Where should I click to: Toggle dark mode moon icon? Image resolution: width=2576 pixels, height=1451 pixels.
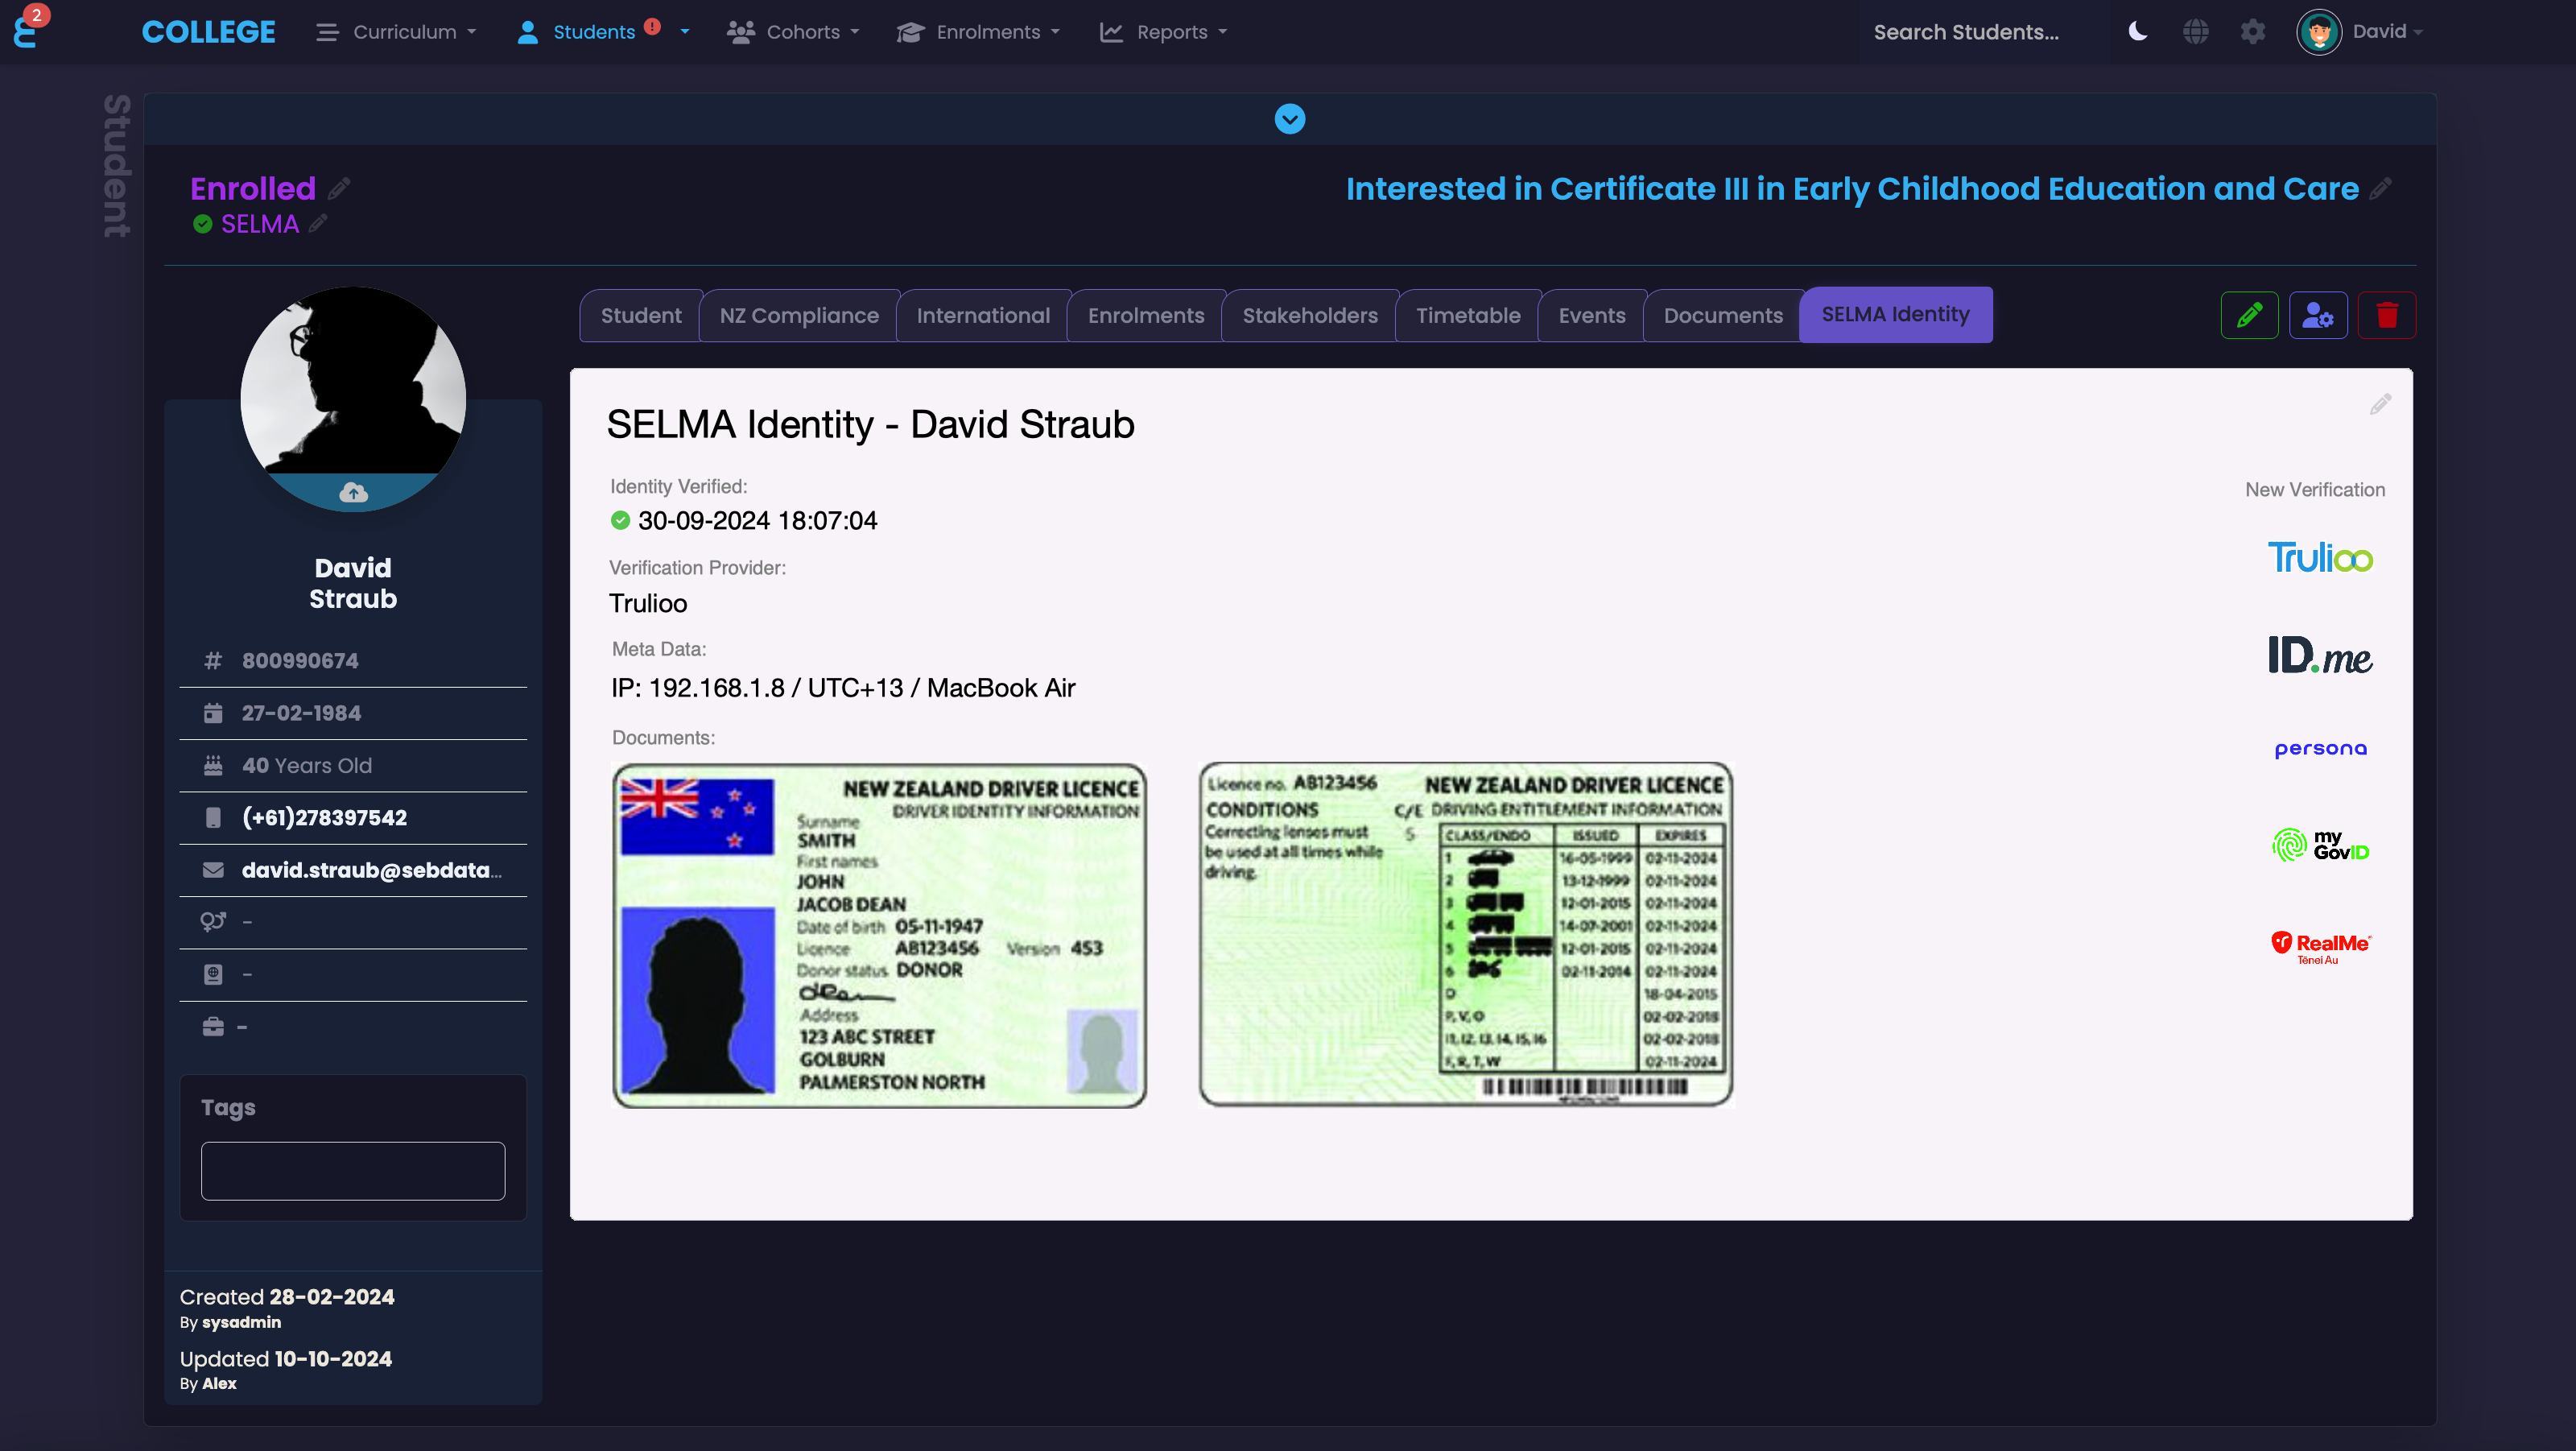coord(2137,32)
